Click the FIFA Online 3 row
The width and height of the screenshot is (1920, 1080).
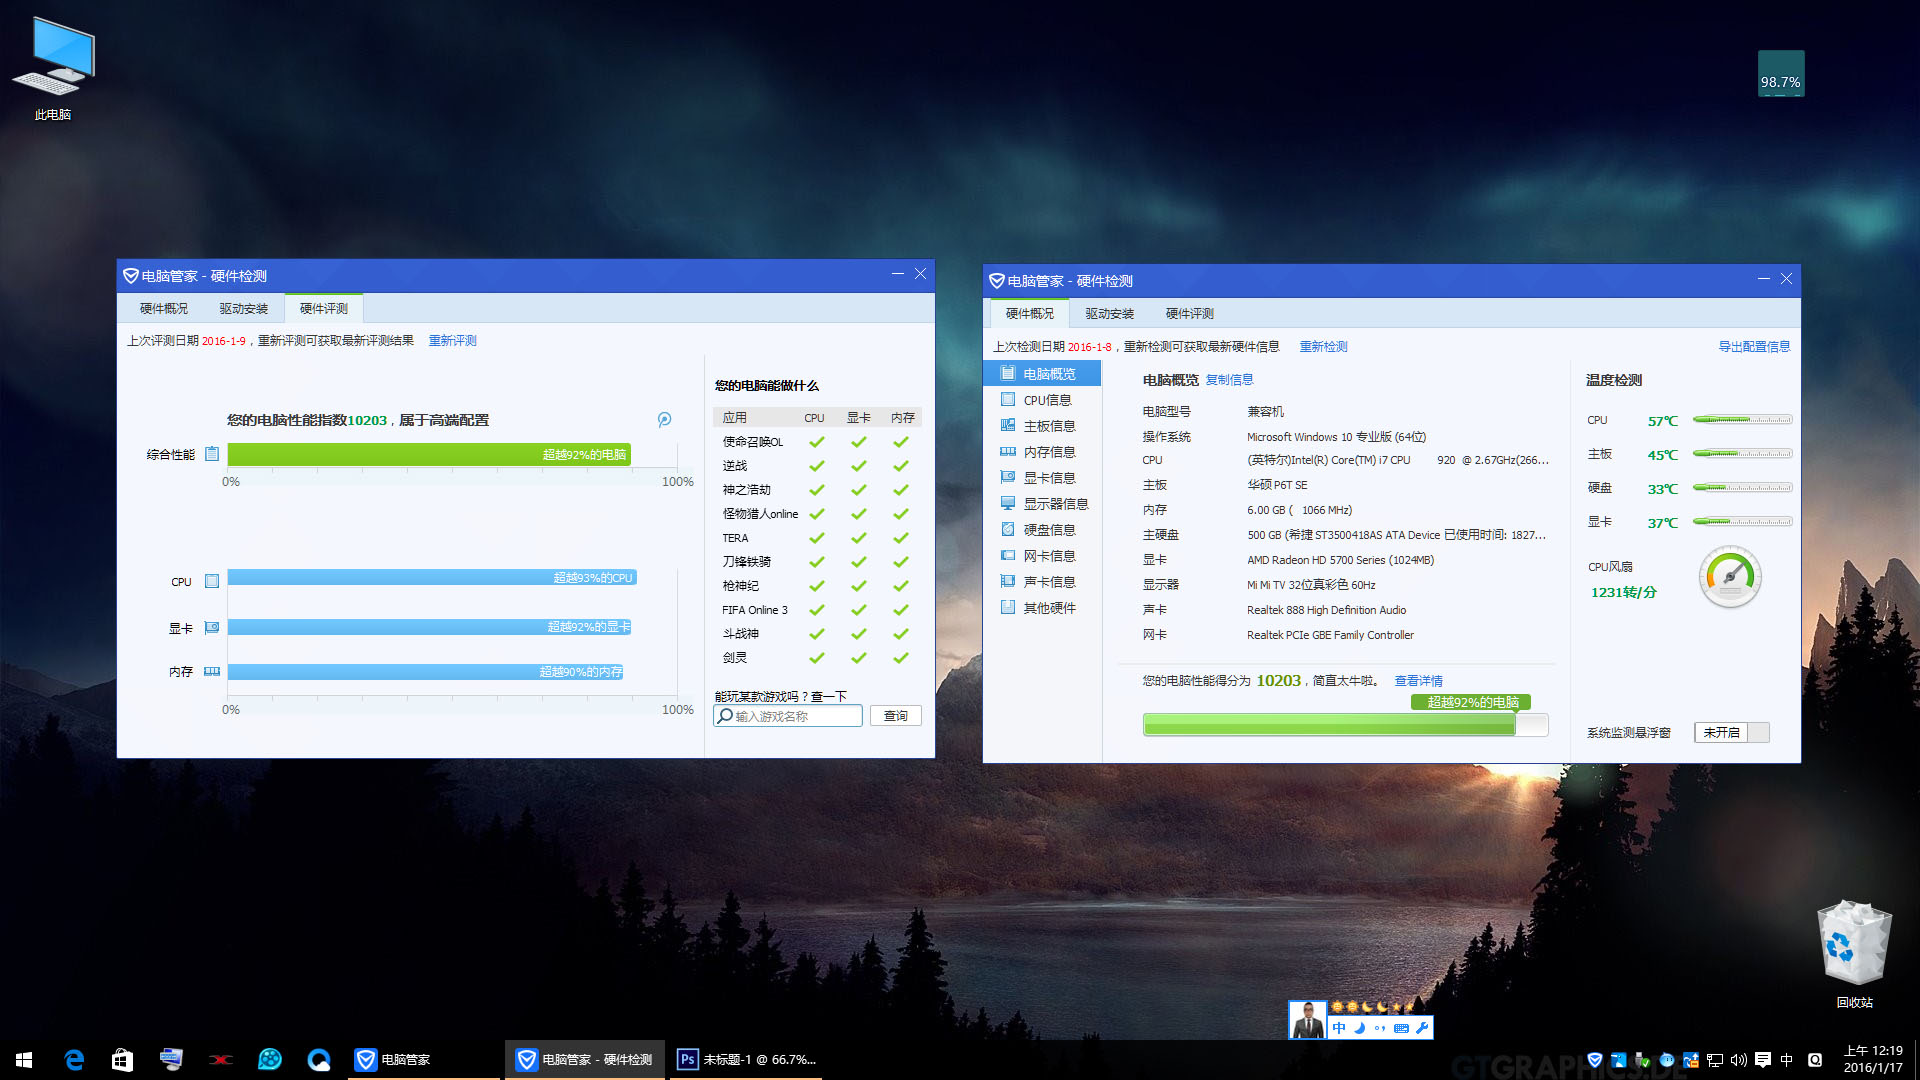tap(817, 609)
